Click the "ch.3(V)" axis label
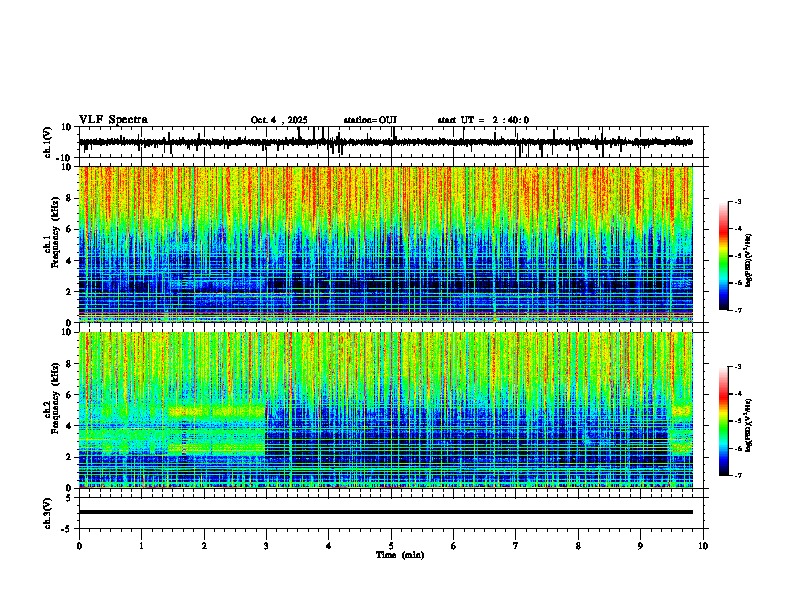 click(48, 513)
